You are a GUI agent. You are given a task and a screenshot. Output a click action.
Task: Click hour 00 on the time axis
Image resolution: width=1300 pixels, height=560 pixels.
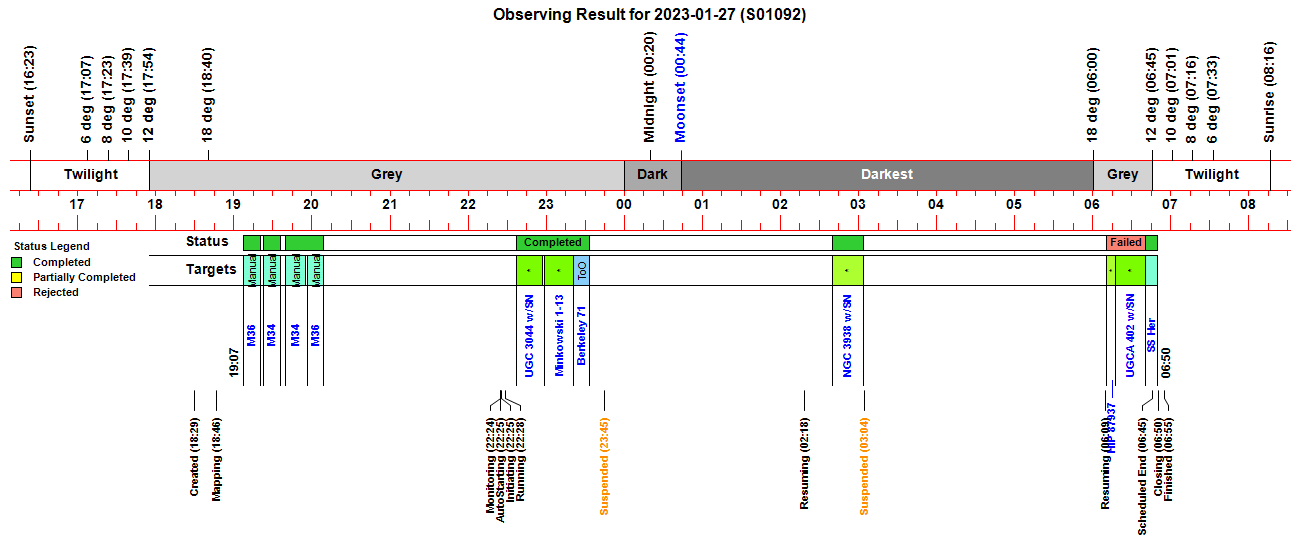(x=623, y=204)
